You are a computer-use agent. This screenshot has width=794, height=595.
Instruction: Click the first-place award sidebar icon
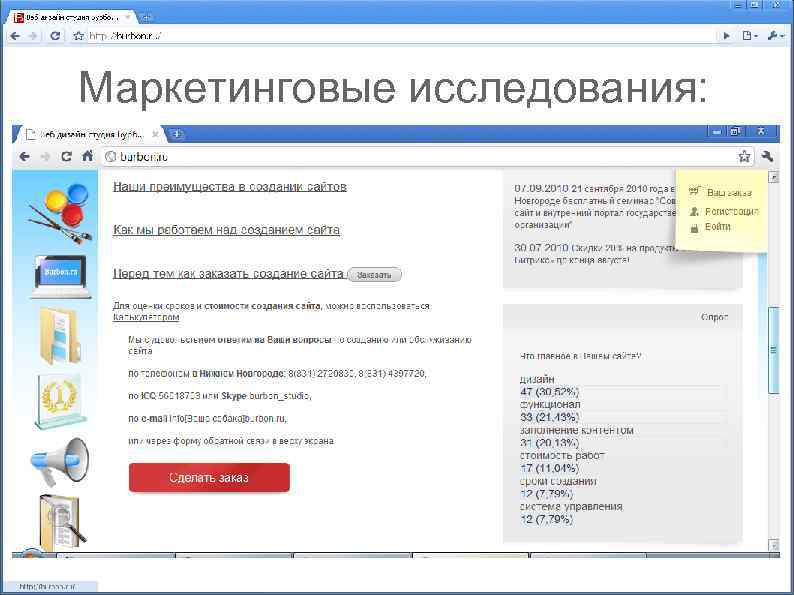coord(60,402)
